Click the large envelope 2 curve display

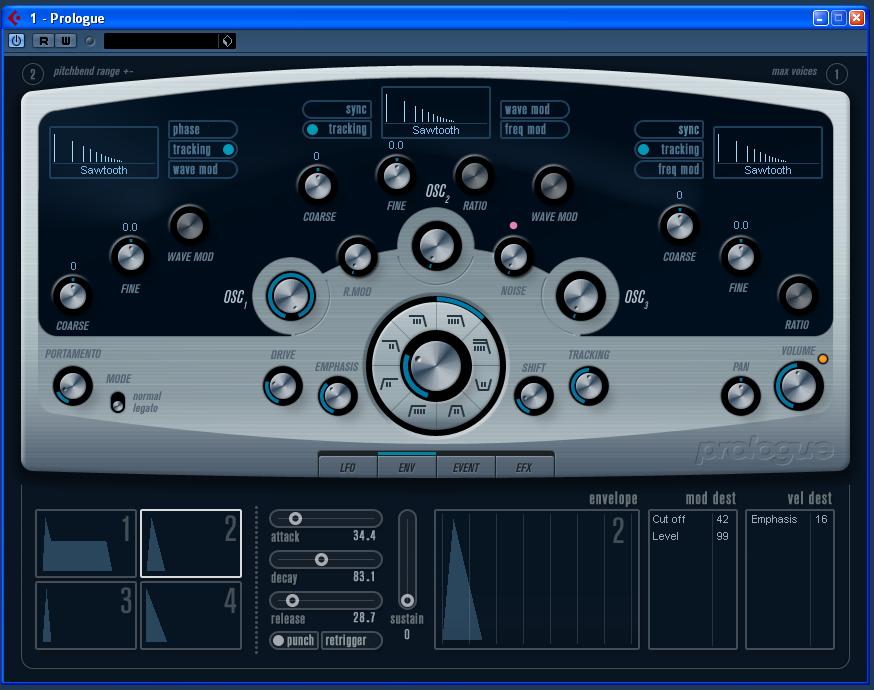pos(537,580)
